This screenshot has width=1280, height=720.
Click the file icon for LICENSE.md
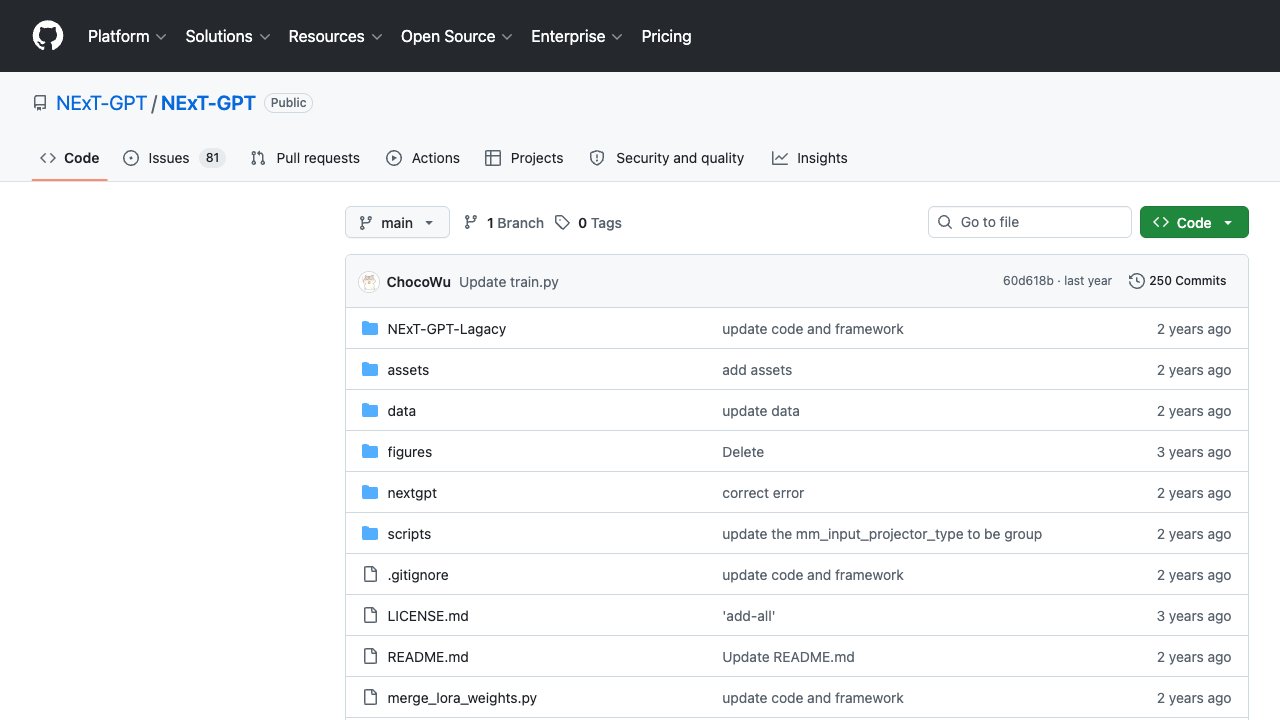coord(370,616)
